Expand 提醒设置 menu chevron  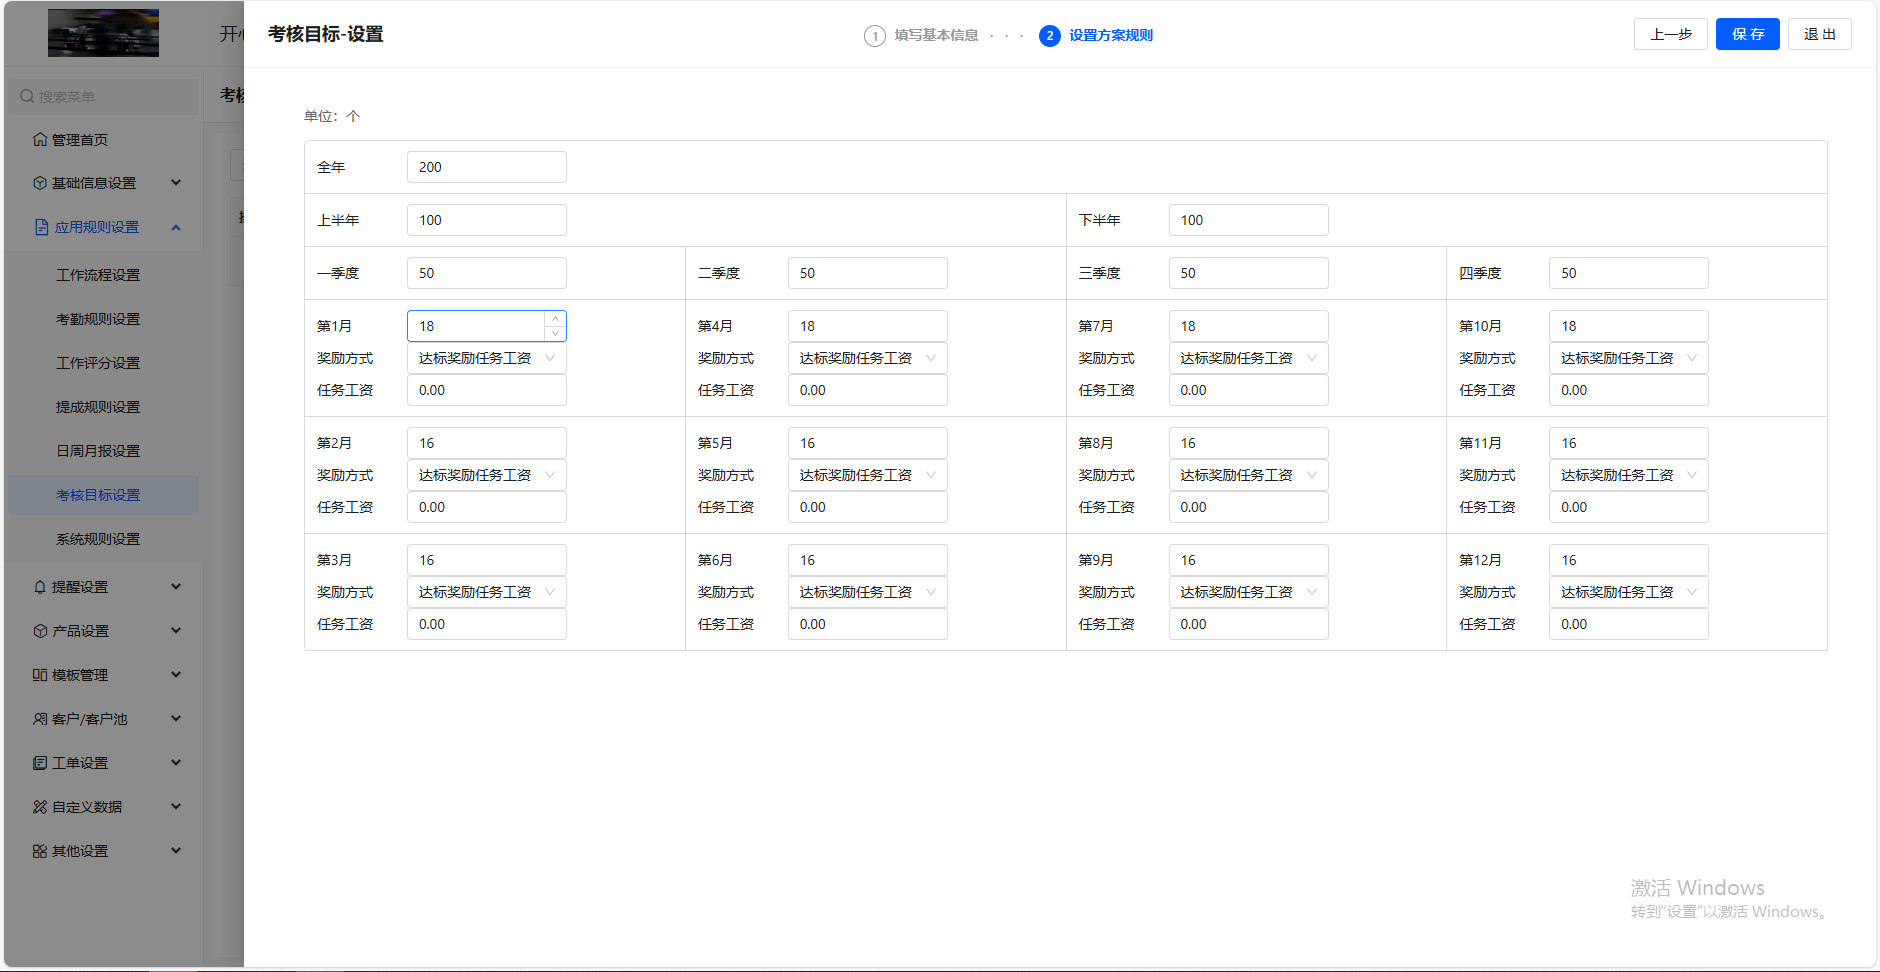pyautogui.click(x=176, y=587)
